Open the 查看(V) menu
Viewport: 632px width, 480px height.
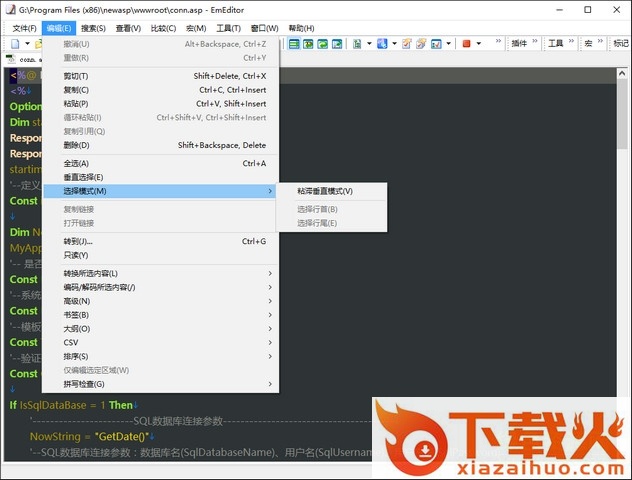[x=128, y=28]
